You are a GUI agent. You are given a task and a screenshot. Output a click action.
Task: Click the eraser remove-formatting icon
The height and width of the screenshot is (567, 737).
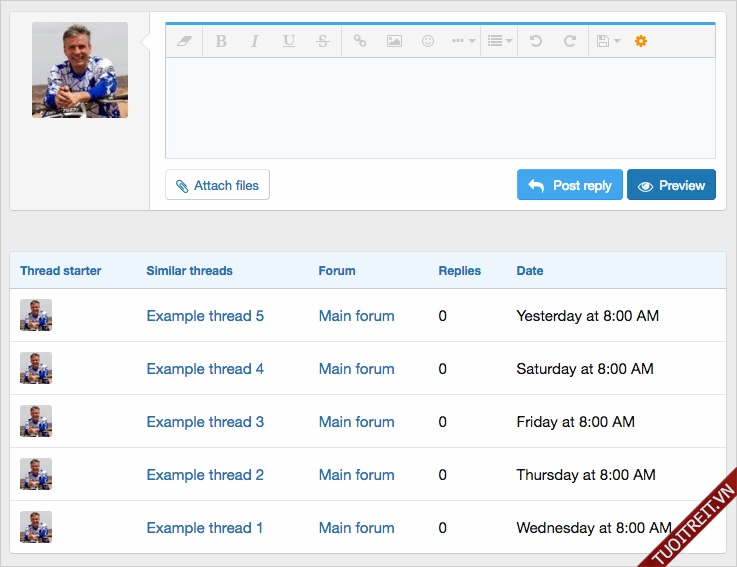coord(184,41)
